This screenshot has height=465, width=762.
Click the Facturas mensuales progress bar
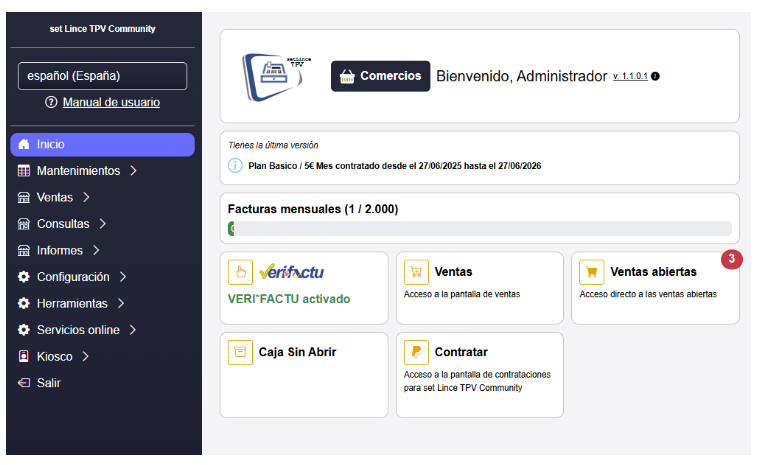[479, 229]
